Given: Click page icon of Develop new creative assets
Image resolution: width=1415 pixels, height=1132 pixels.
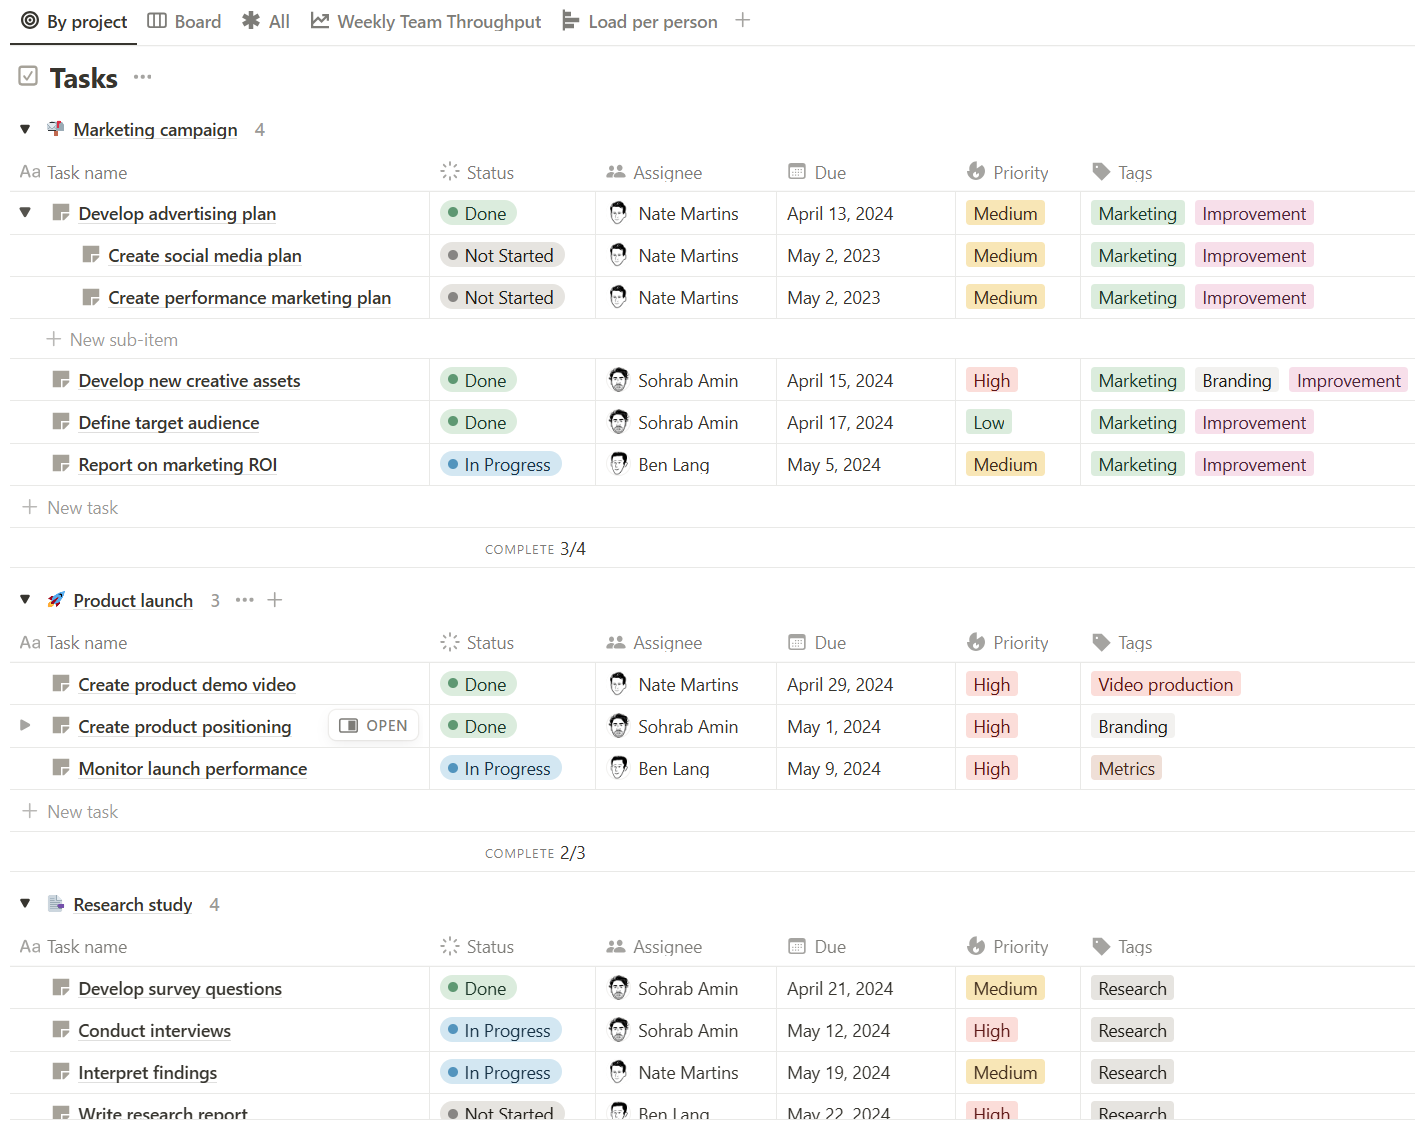Looking at the screenshot, I should coord(61,380).
